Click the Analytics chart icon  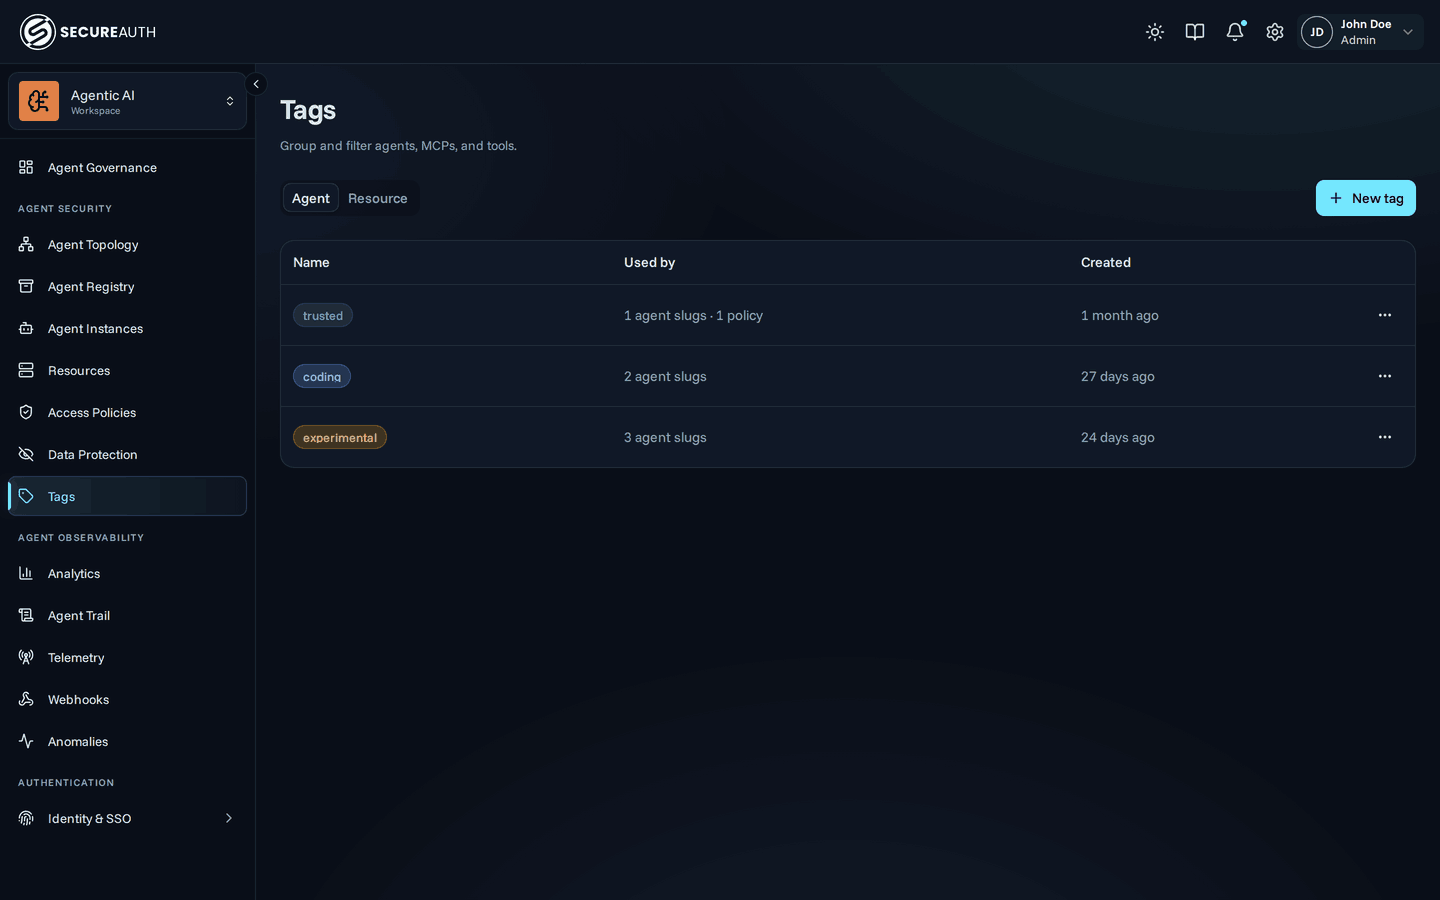(x=26, y=573)
